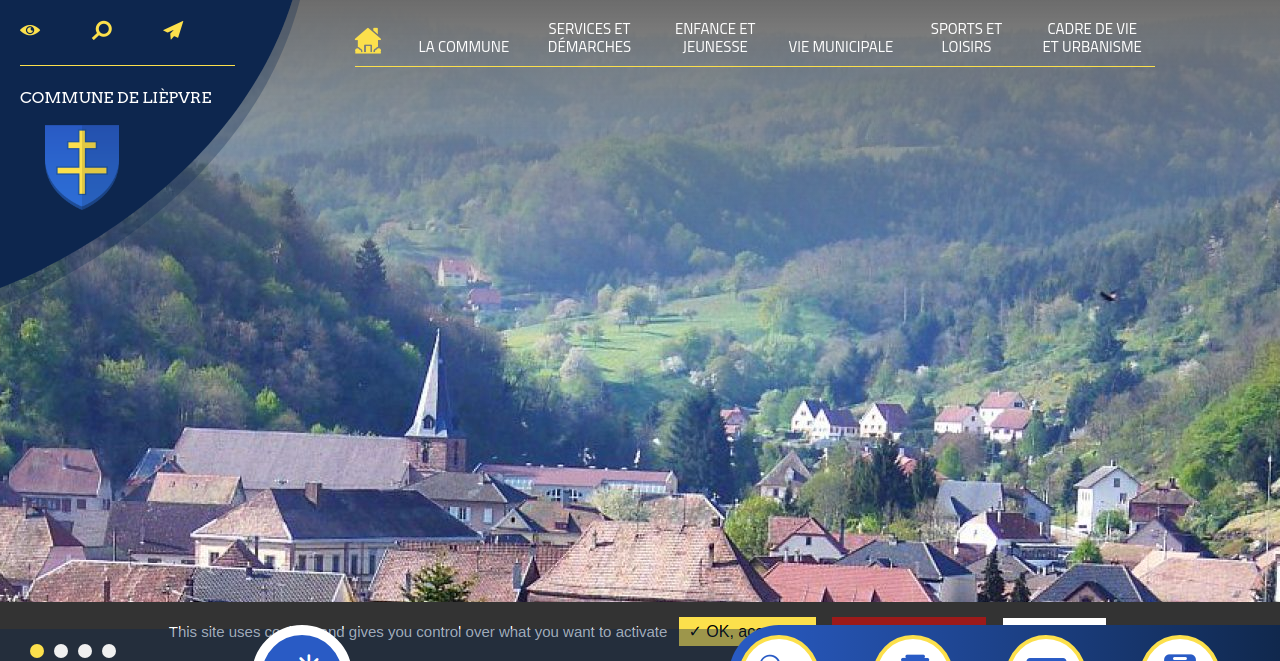The width and height of the screenshot is (1280, 661).
Task: Open the search magnifier icon
Action: (102, 30)
